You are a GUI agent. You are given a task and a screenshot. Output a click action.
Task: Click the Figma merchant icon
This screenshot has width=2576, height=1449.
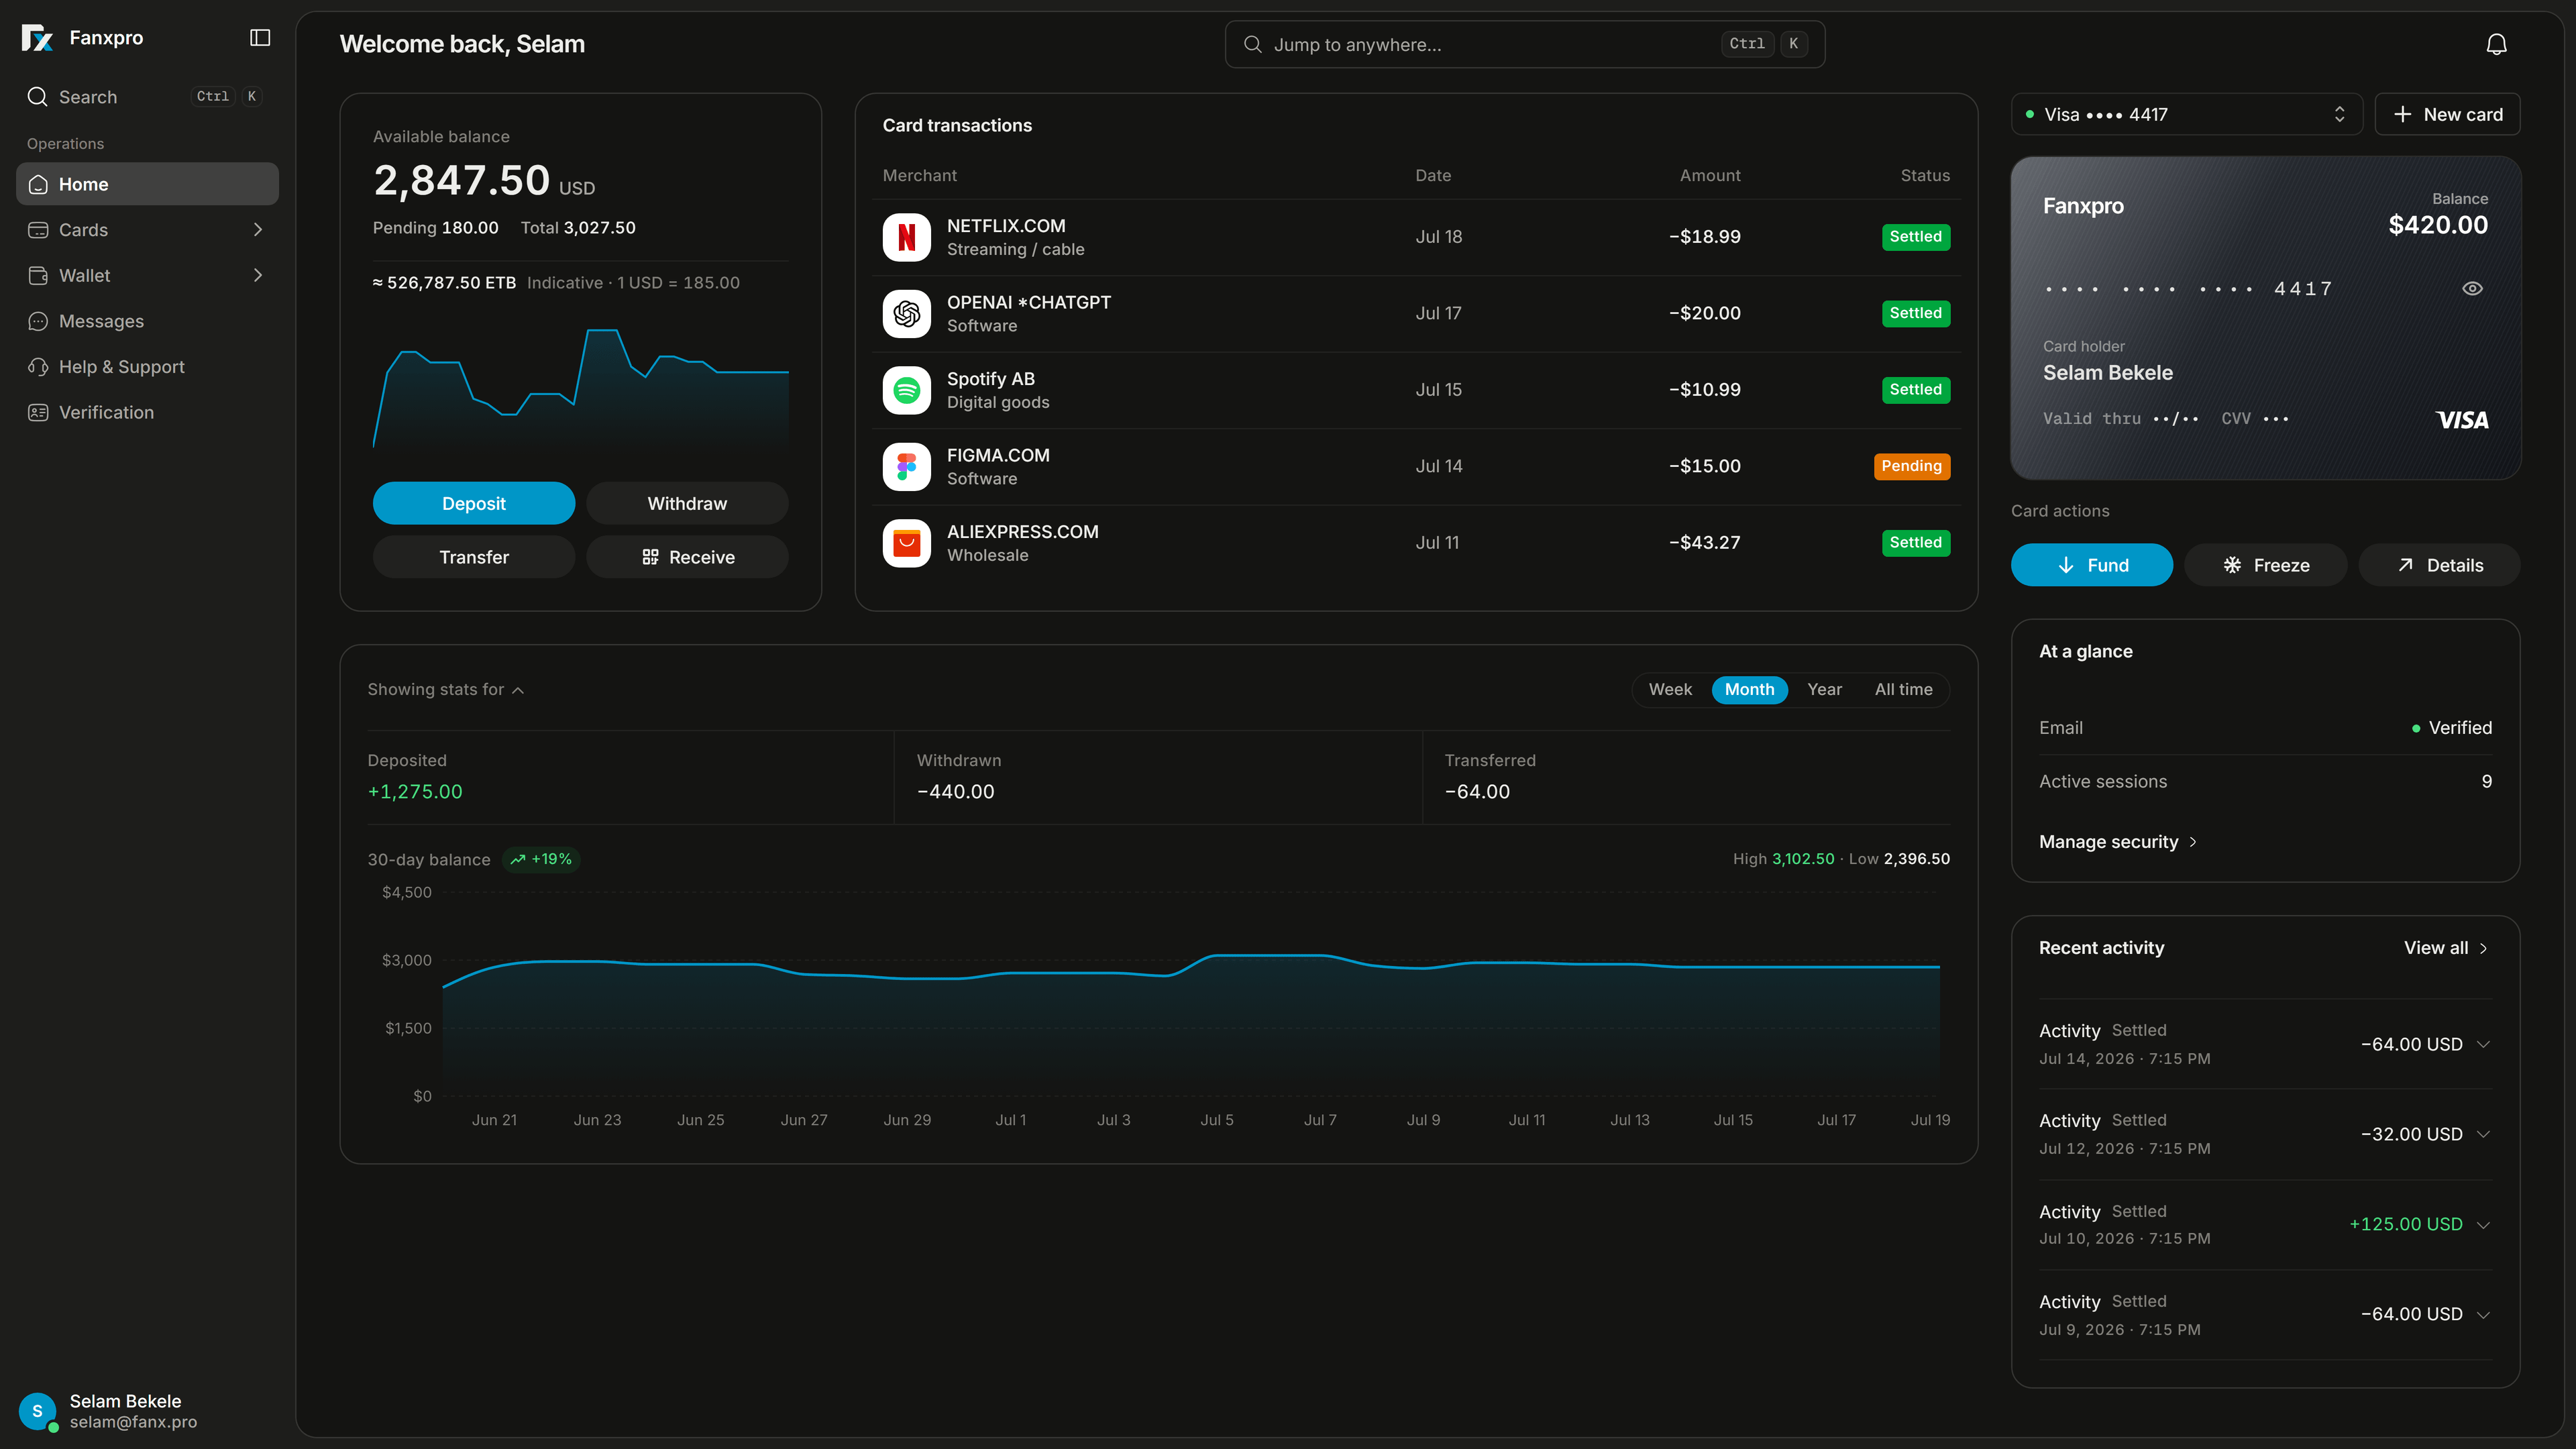point(906,467)
